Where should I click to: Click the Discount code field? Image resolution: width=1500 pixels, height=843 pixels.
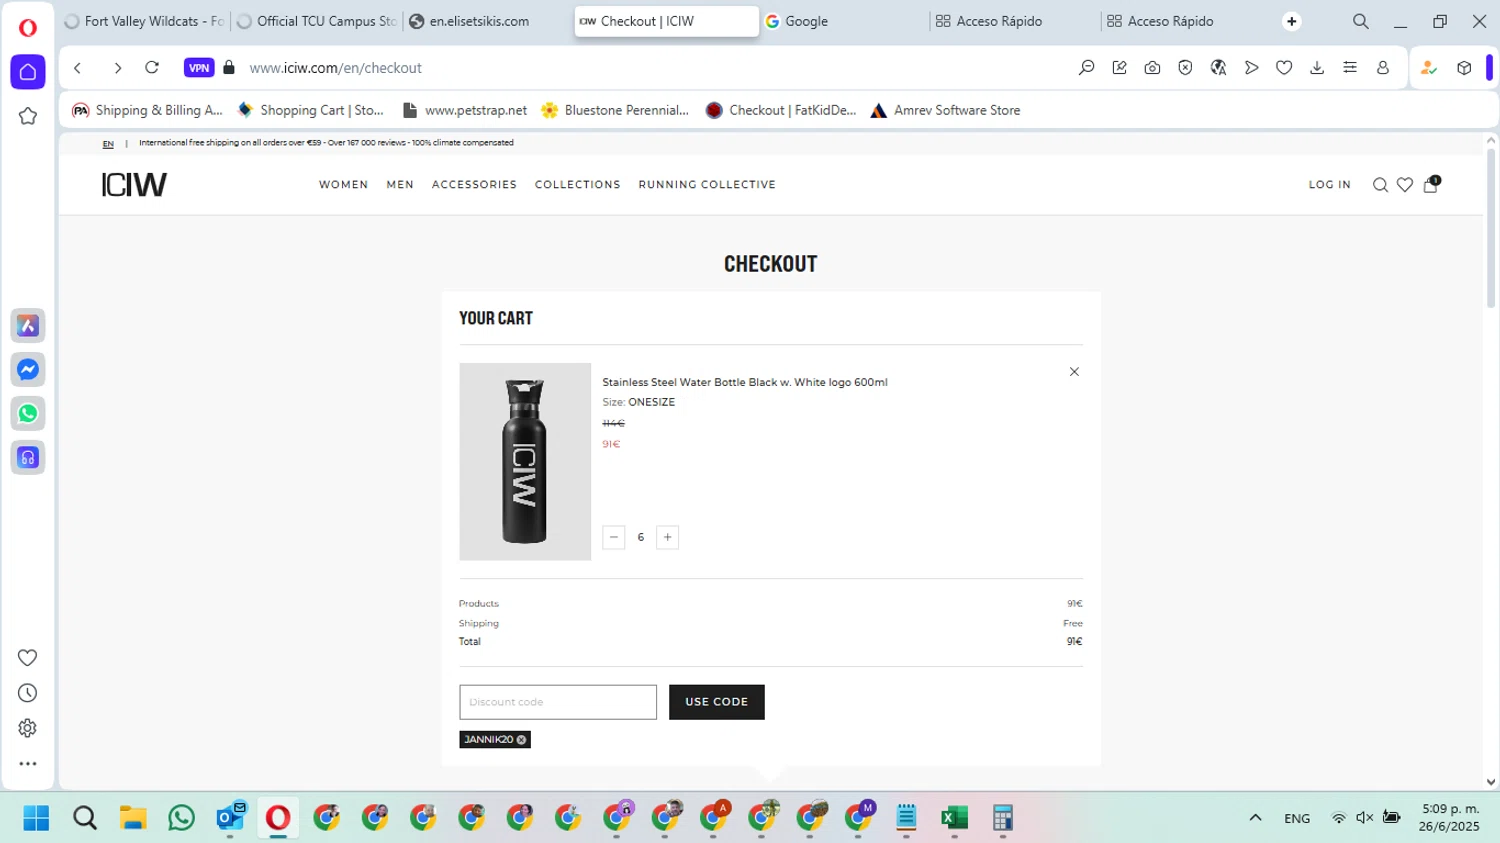558,702
